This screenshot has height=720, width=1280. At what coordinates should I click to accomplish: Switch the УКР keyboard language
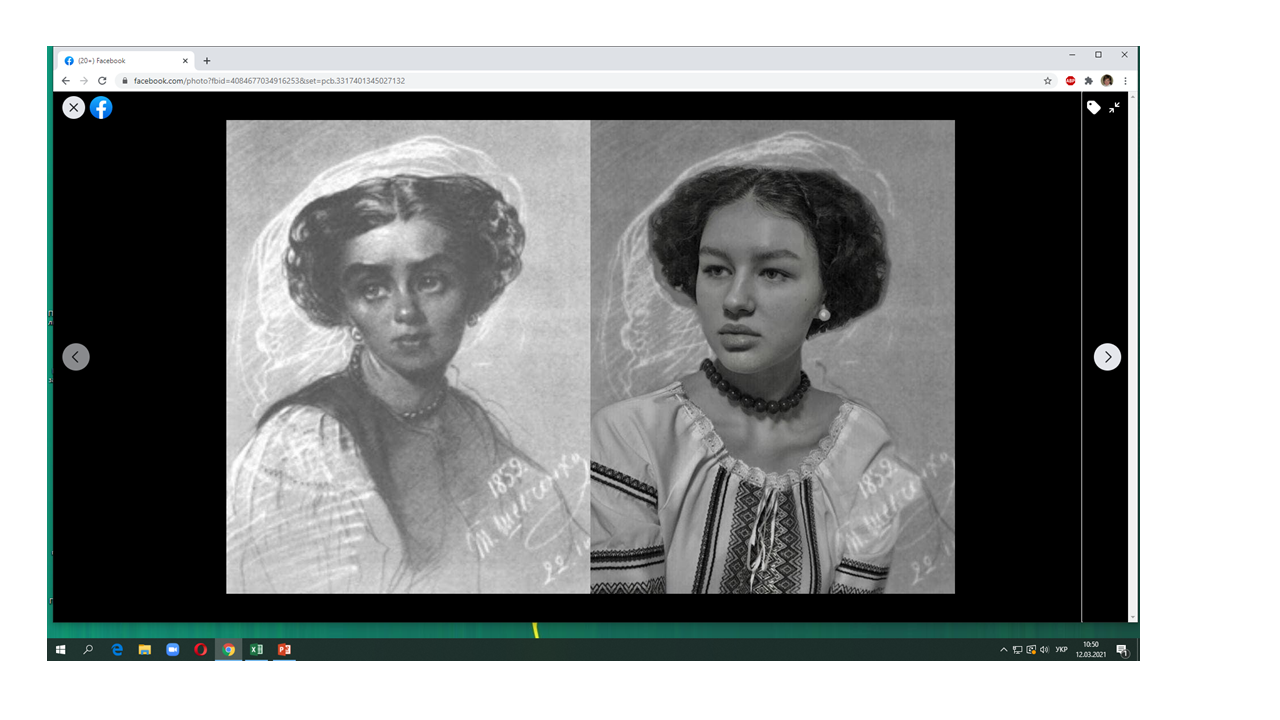[1062, 650]
